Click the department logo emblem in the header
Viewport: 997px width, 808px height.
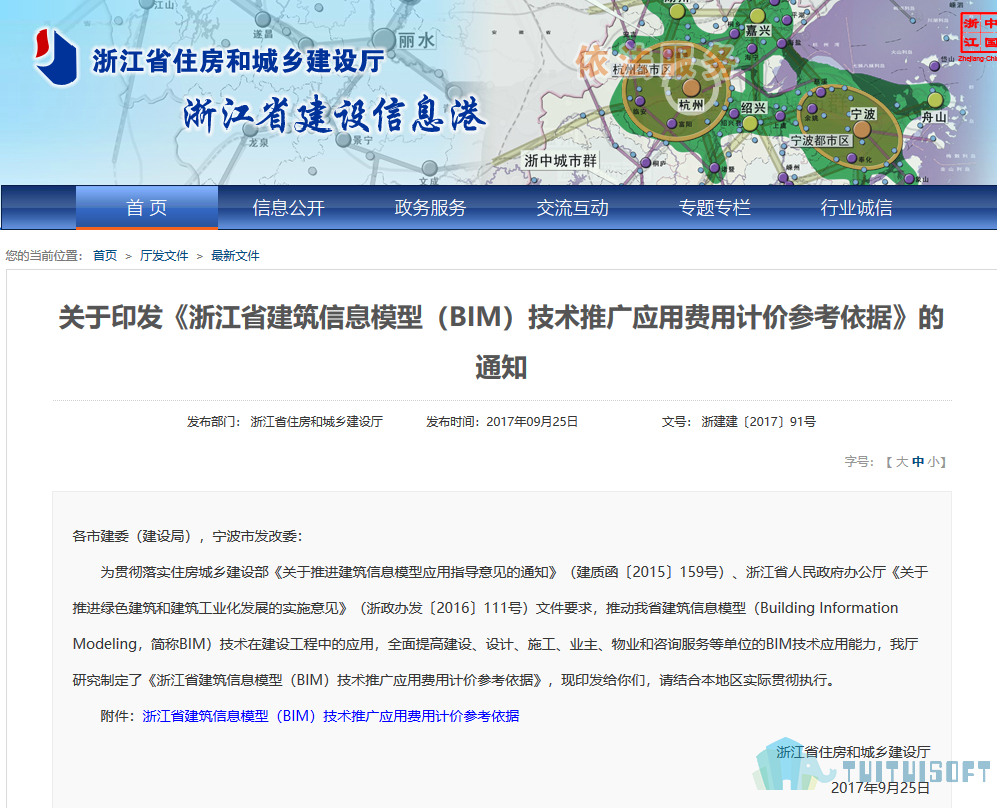(x=56, y=57)
